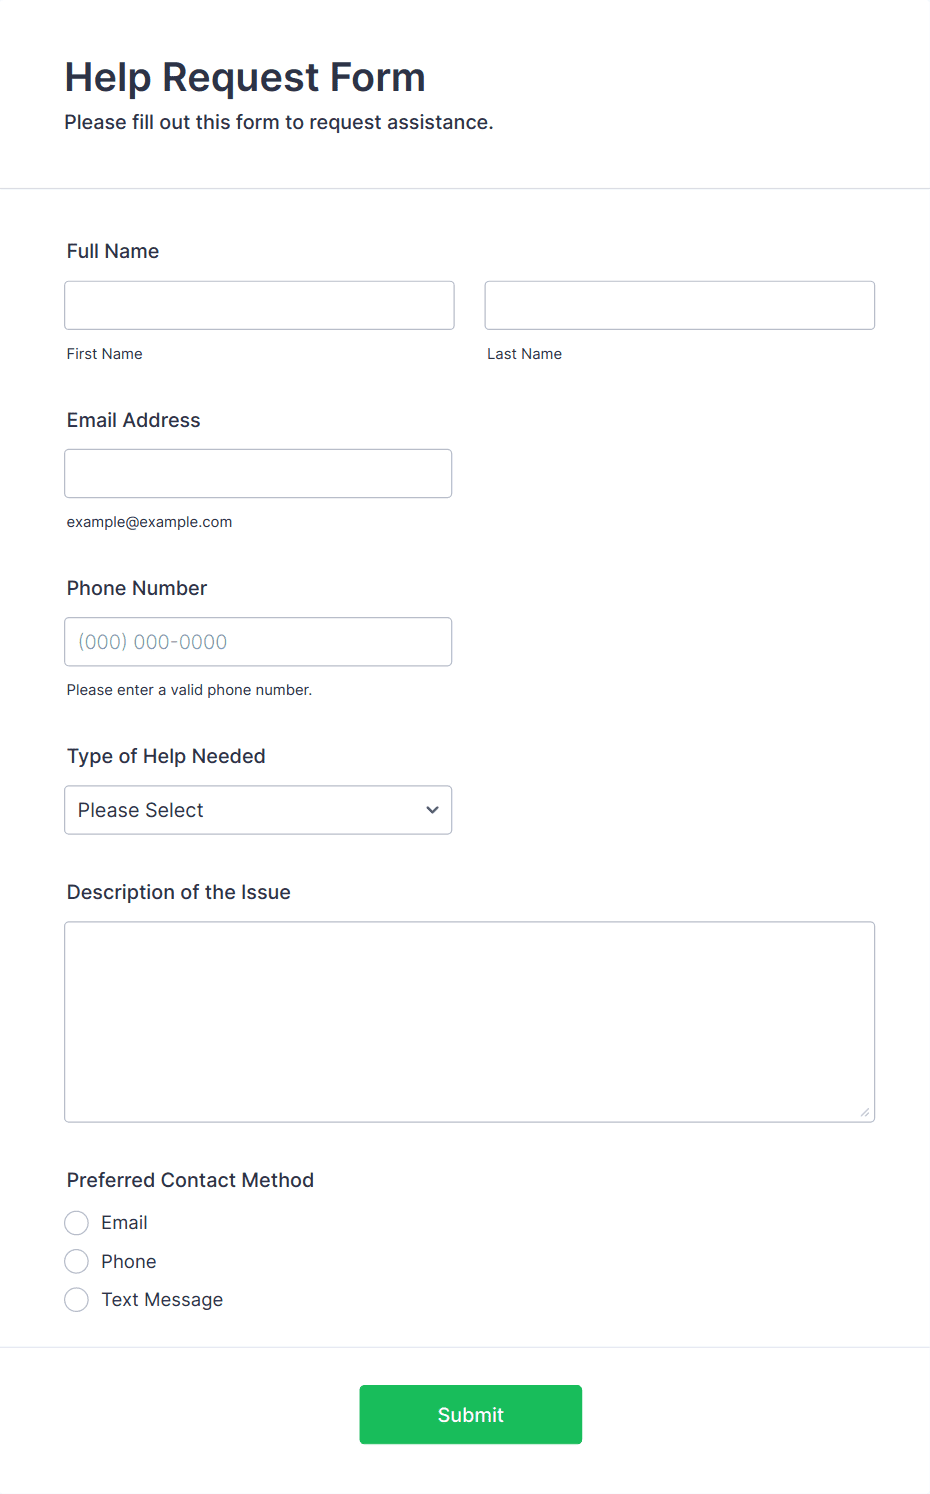
Task: Select the Text Message radio button
Action: (x=77, y=1300)
